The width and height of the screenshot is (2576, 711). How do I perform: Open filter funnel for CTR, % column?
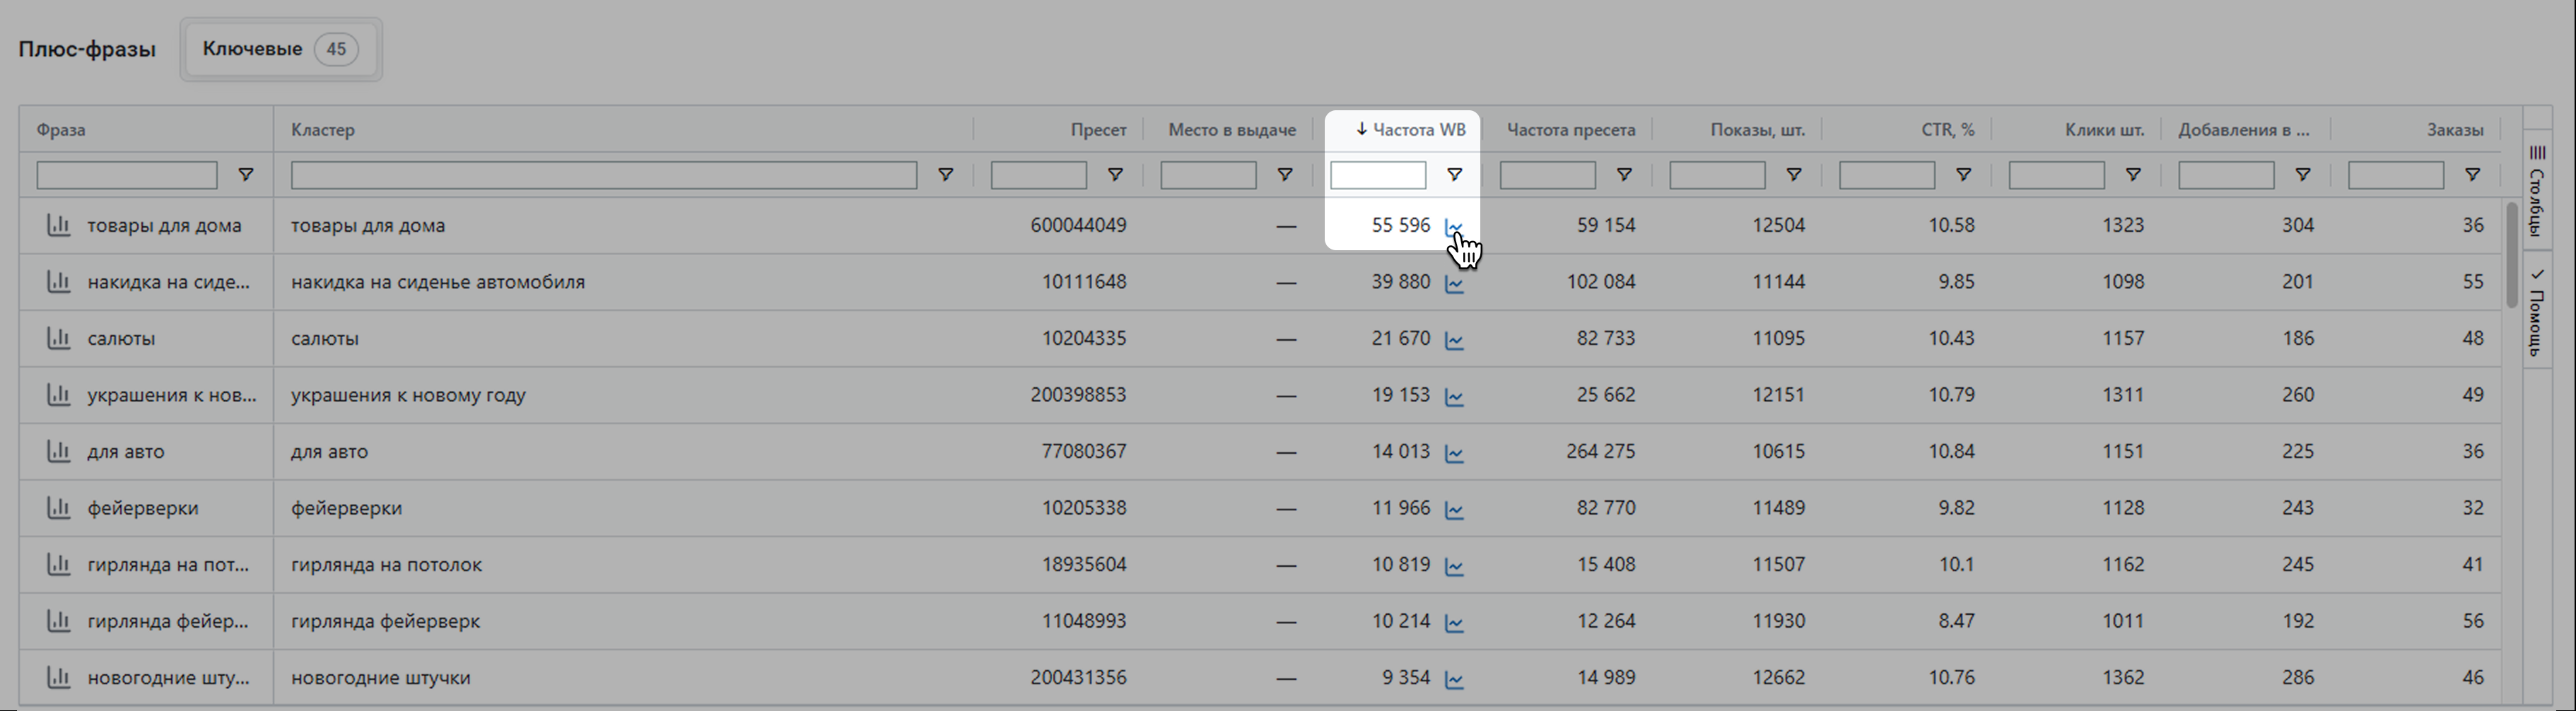tap(1963, 175)
